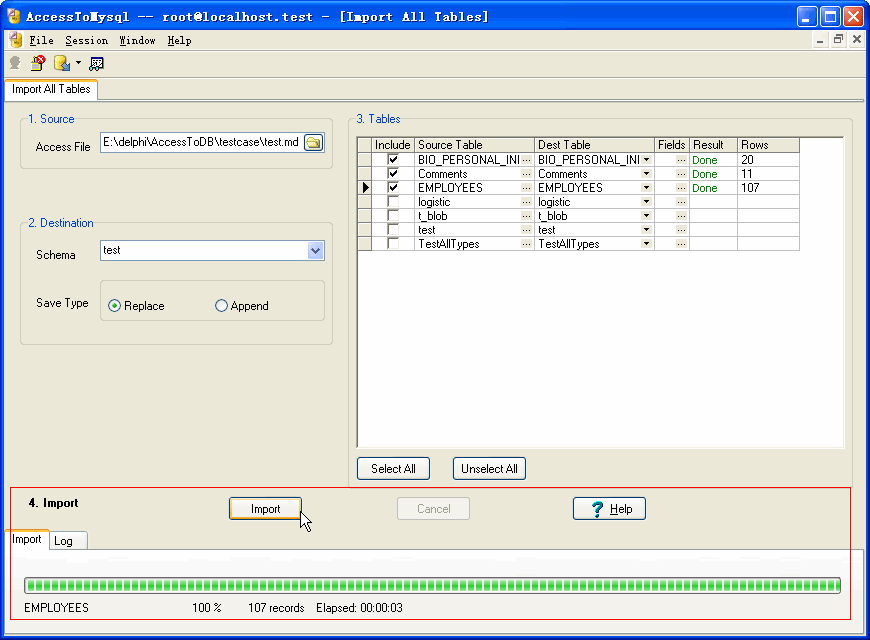Open source table ellipsis for TestAllTypes row
The image size is (870, 640).
coord(527,244)
